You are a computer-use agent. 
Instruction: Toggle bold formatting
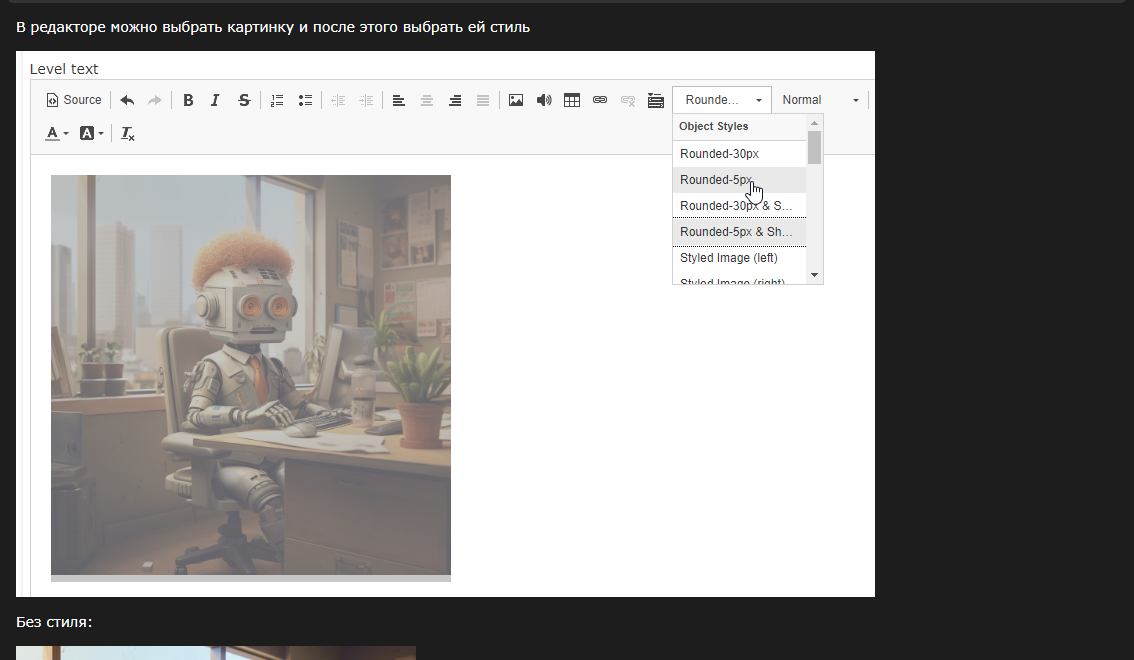click(188, 100)
